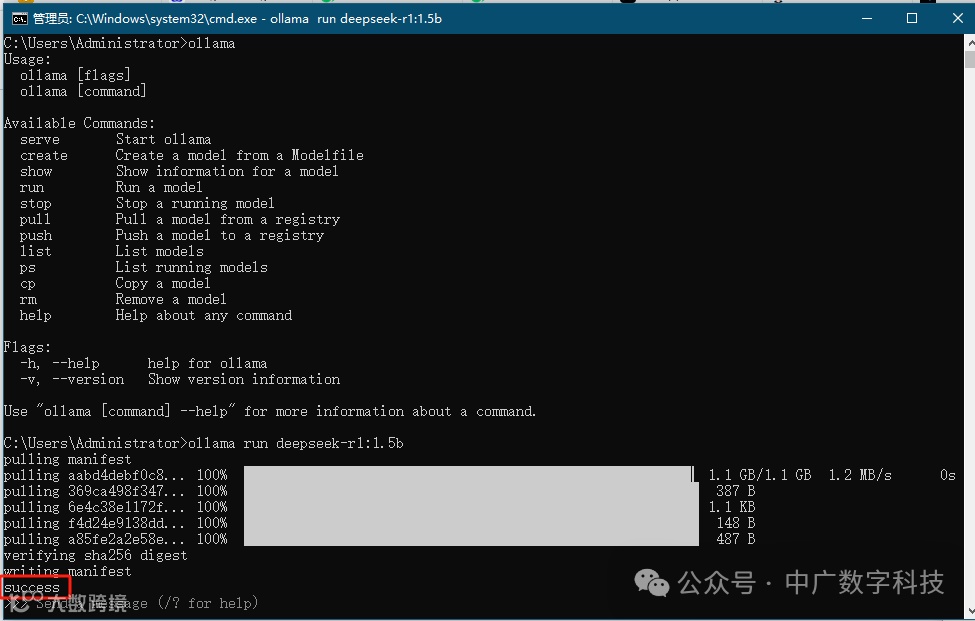Click '1.2 MB/s' download speed
975x621 pixels.
tap(860, 476)
